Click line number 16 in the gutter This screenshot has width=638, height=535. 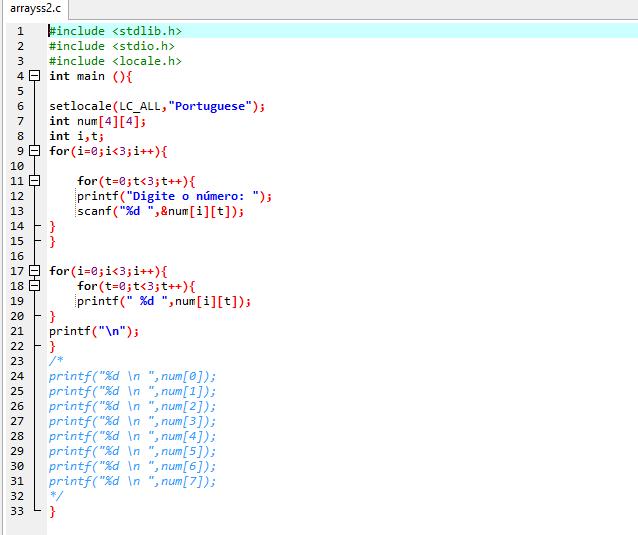[x=17, y=256]
